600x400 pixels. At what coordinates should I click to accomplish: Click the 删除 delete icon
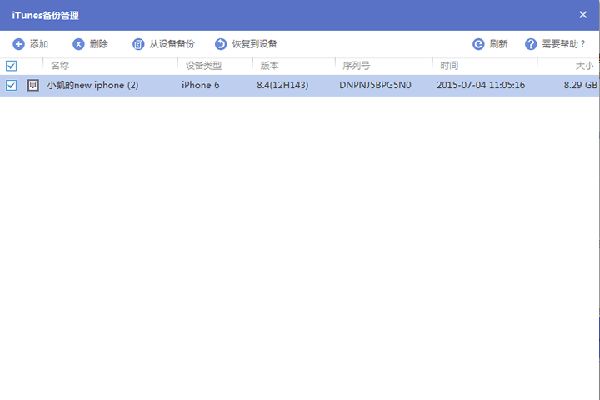pyautogui.click(x=78, y=44)
